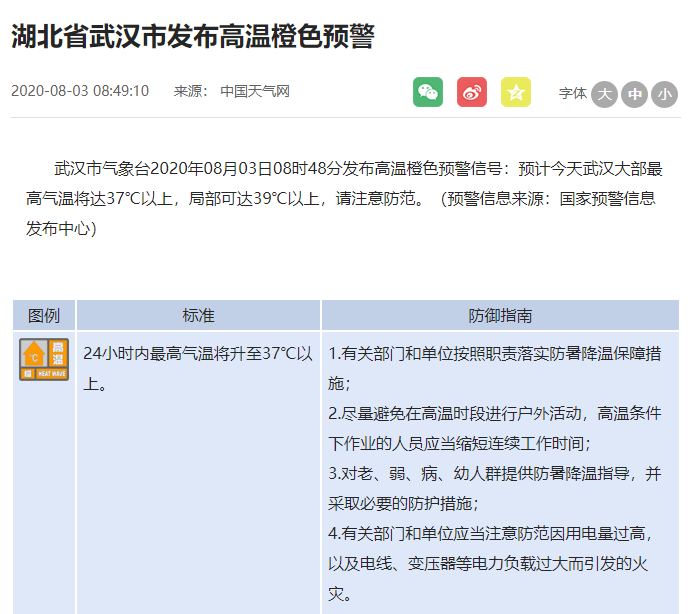Click the yellow star favorites icon

(516, 92)
